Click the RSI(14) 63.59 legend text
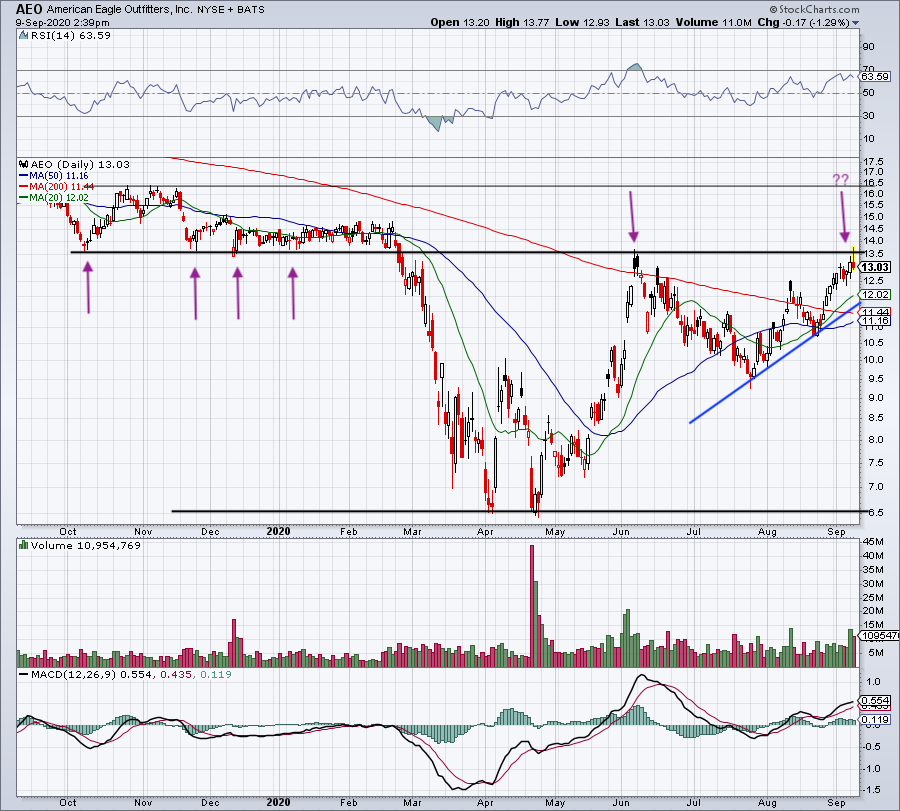Viewport: 900px width, 811px height. pos(71,36)
